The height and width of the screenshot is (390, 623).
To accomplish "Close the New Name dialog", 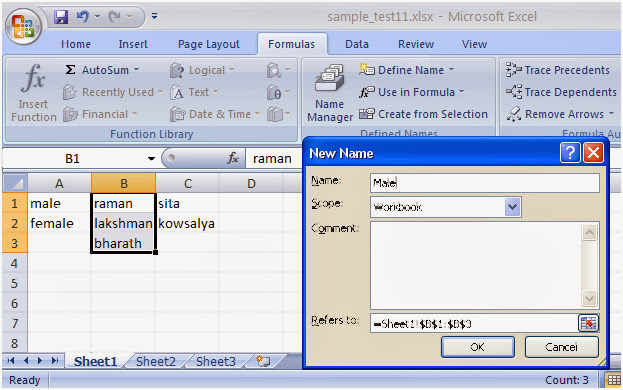I will 593,153.
